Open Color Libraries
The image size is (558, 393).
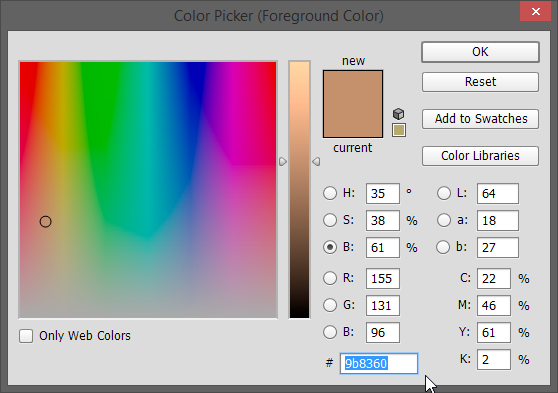click(480, 156)
